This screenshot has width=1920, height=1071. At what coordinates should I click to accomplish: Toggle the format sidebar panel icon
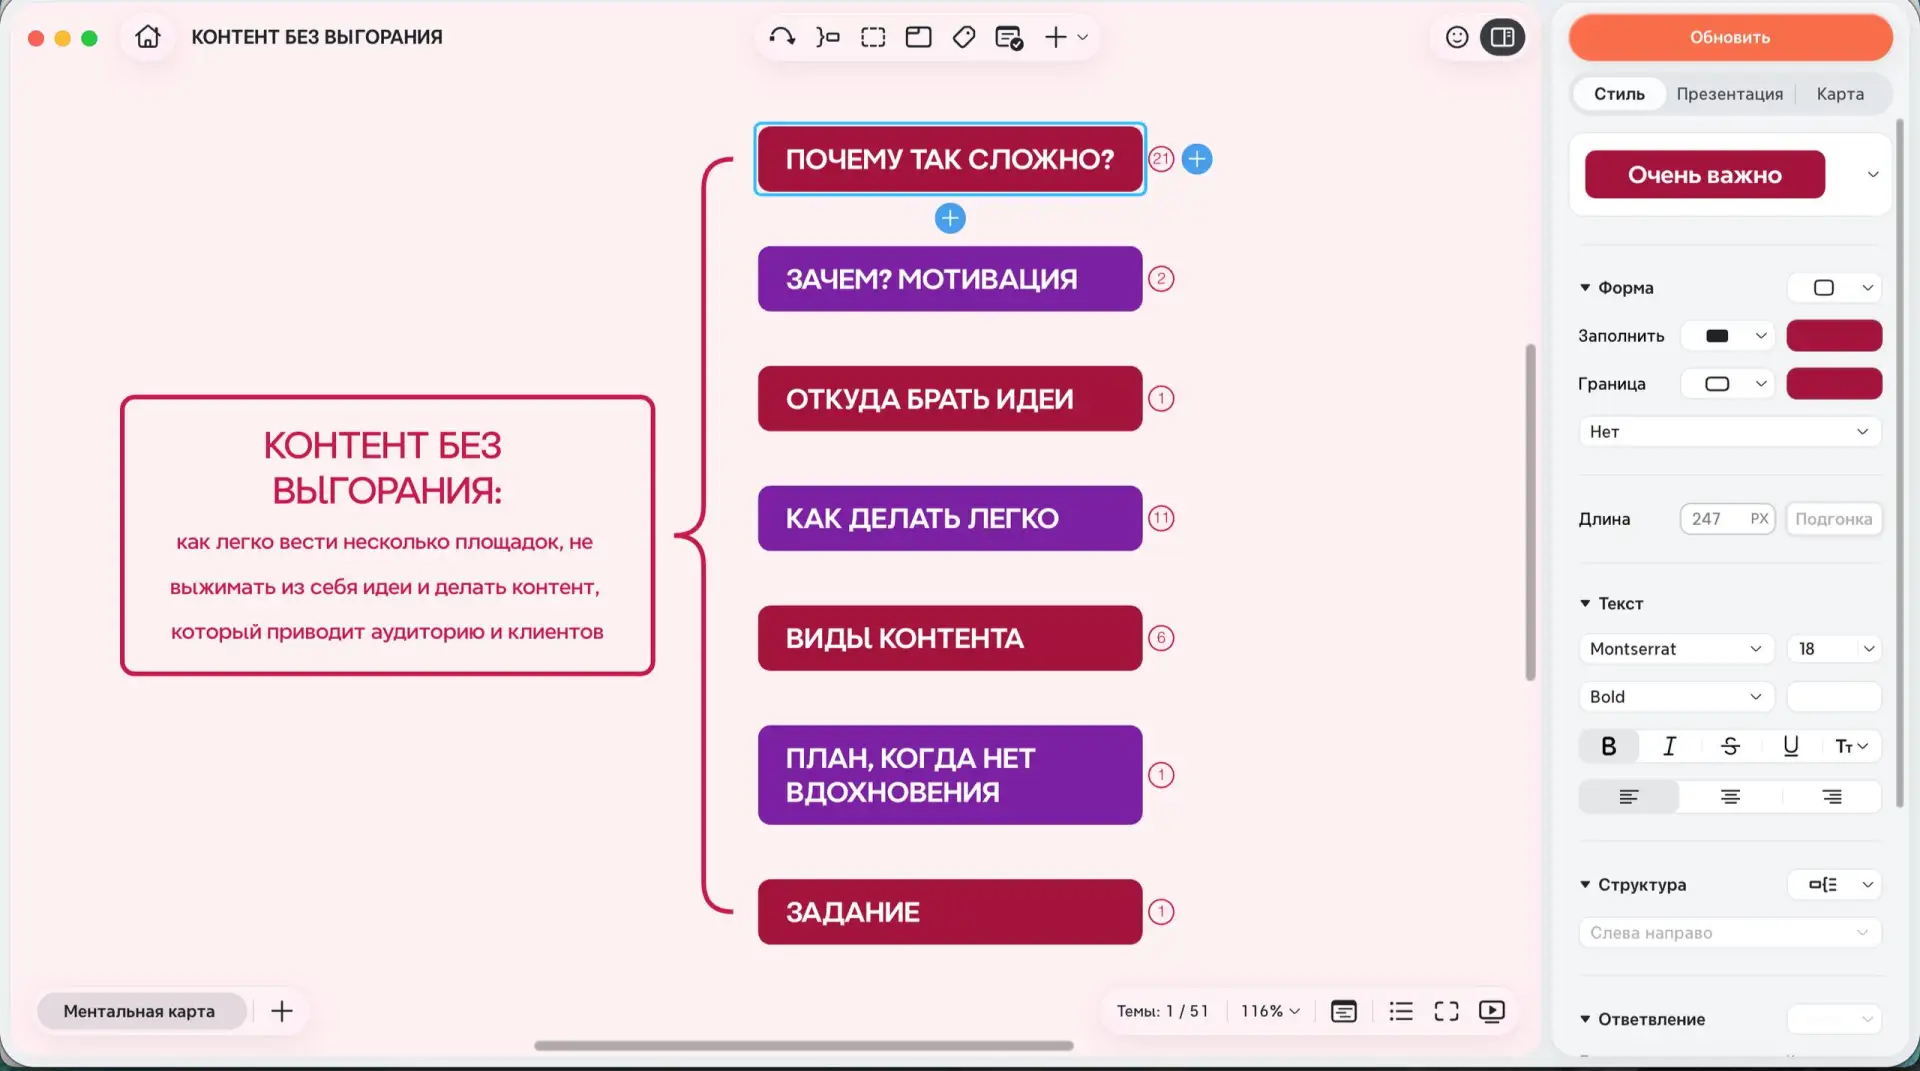[1502, 37]
